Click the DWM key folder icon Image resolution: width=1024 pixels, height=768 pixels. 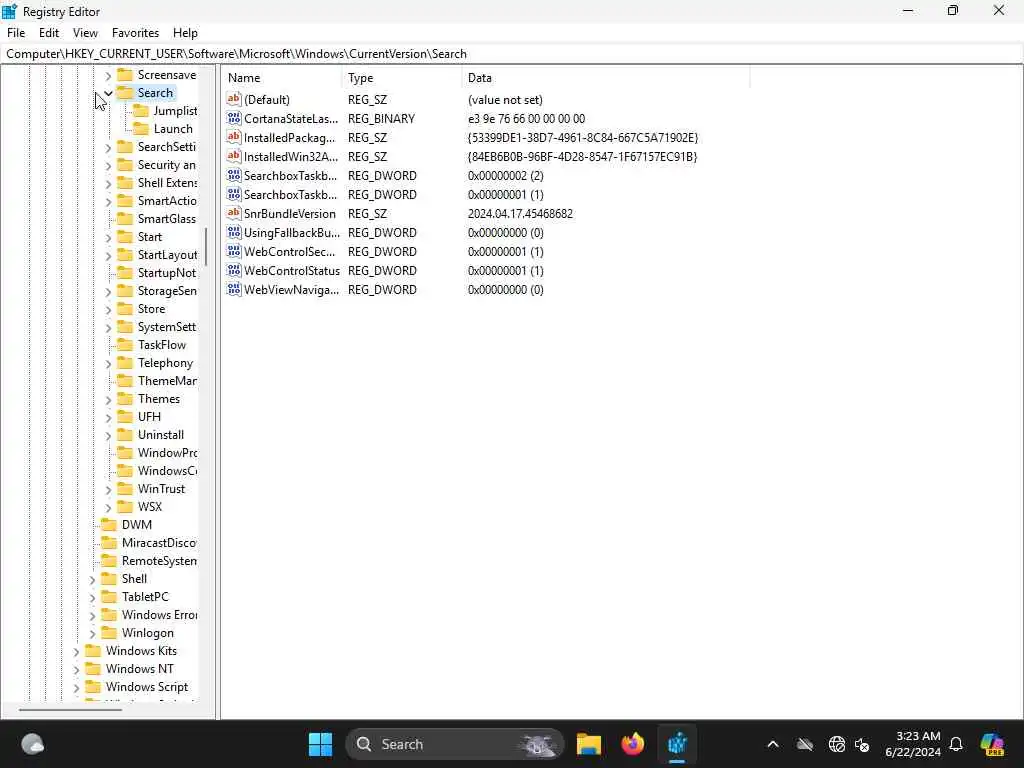pyautogui.click(x=109, y=524)
